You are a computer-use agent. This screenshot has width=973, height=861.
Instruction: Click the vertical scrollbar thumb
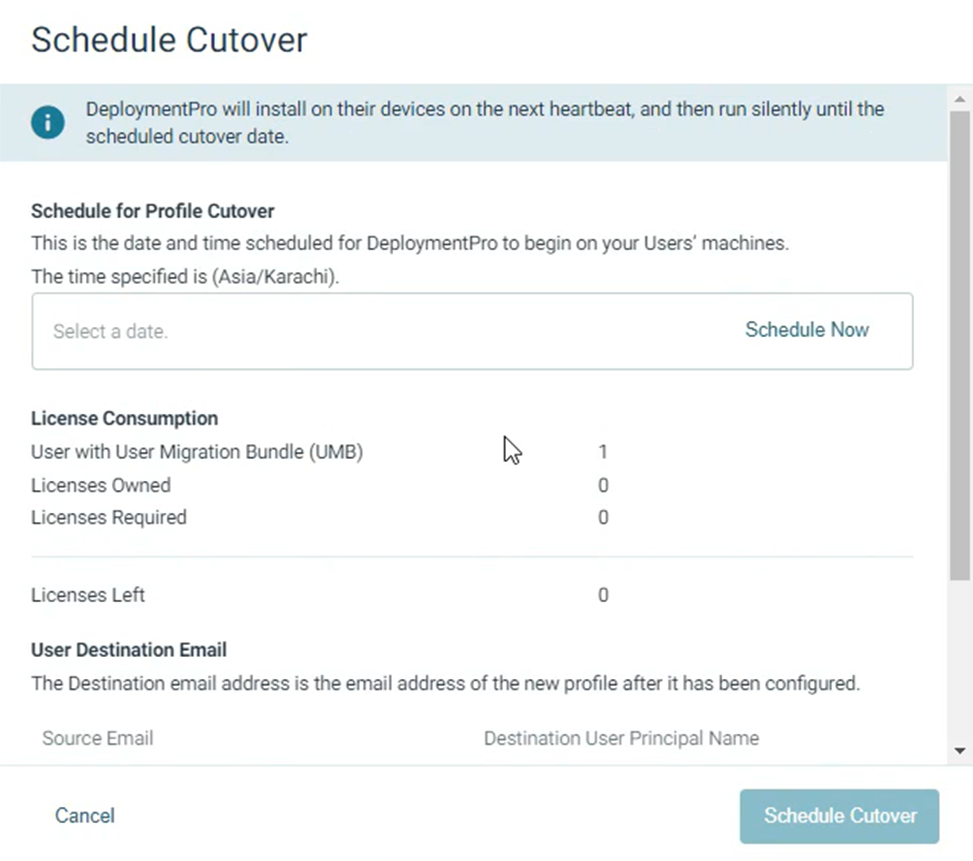[x=960, y=340]
